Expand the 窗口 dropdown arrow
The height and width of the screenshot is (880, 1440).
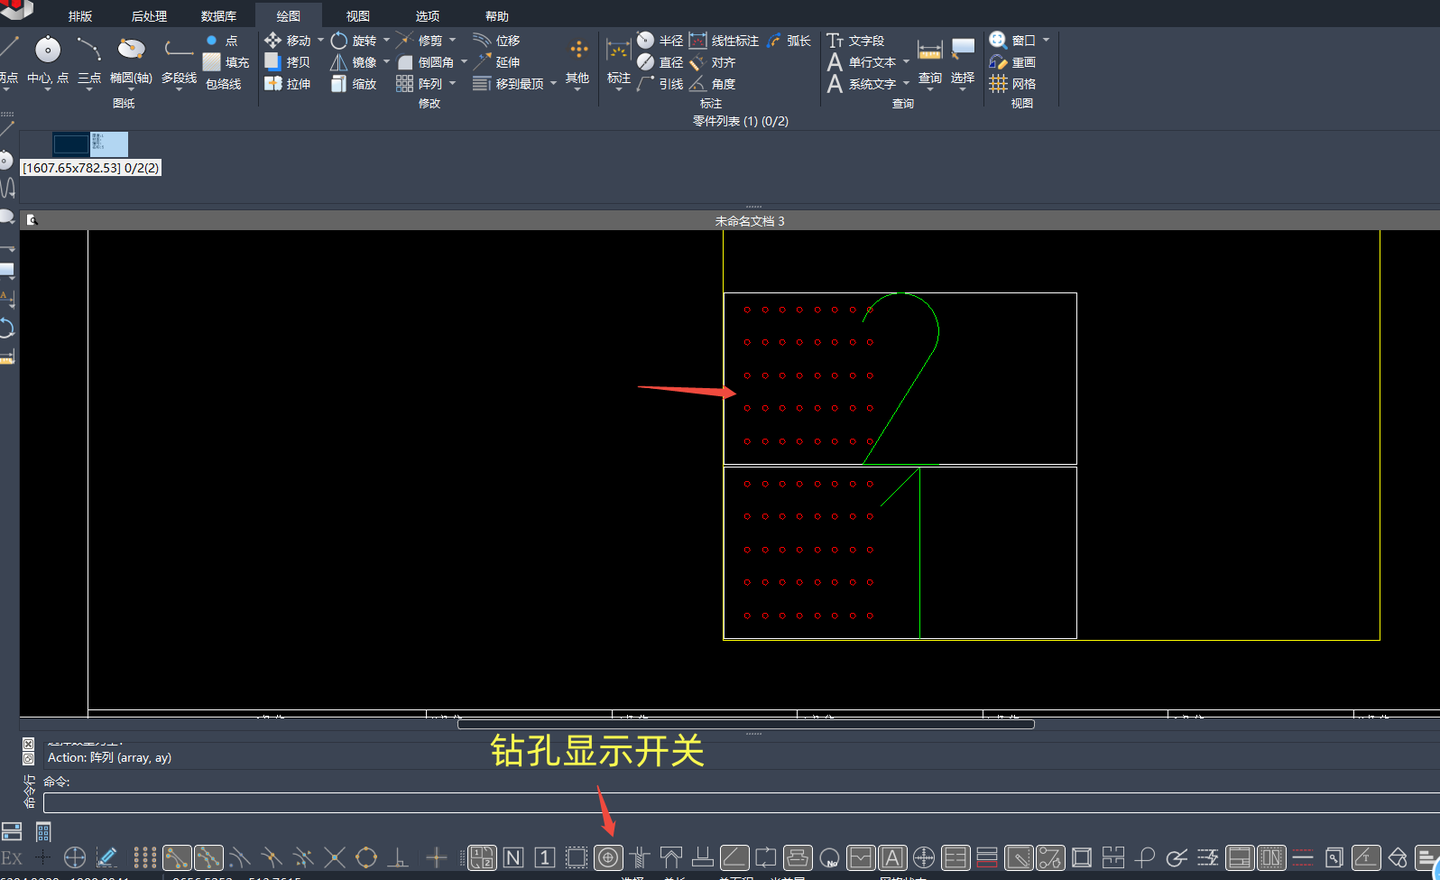point(1046,41)
